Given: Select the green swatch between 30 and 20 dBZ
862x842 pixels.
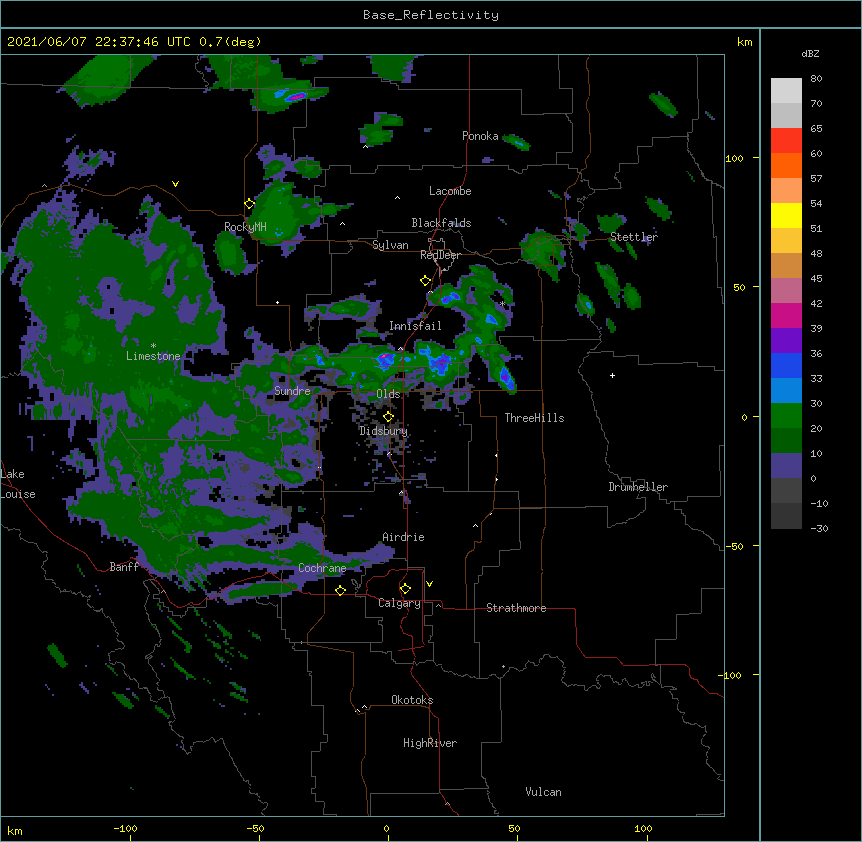Looking at the screenshot, I should (786, 416).
